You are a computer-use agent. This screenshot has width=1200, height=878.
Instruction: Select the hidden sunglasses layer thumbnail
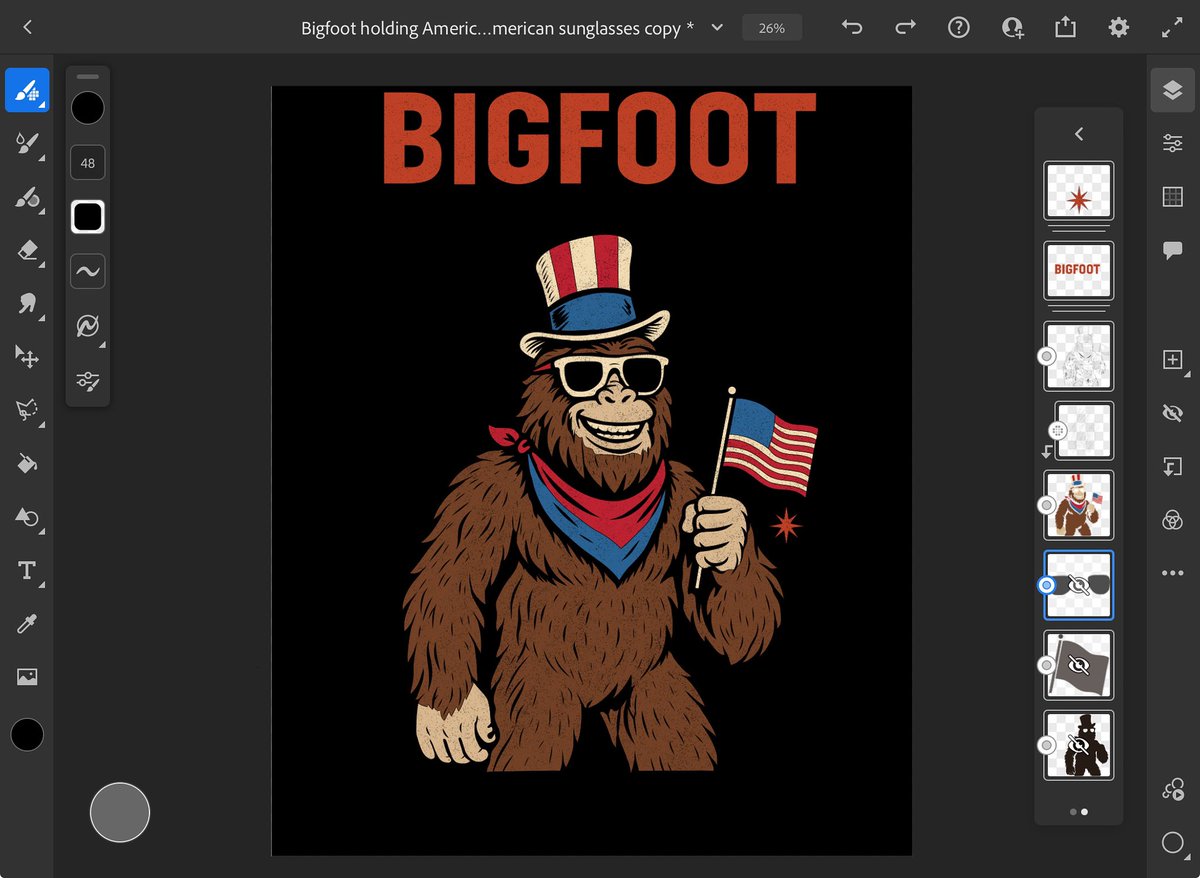coord(1079,585)
